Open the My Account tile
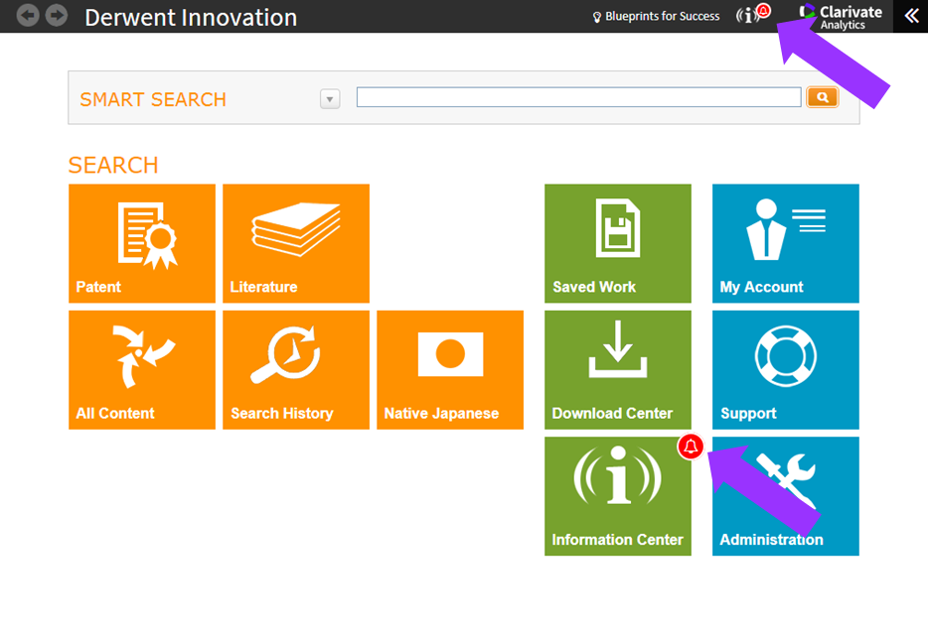Screen dimensions: 928x641 click(785, 243)
